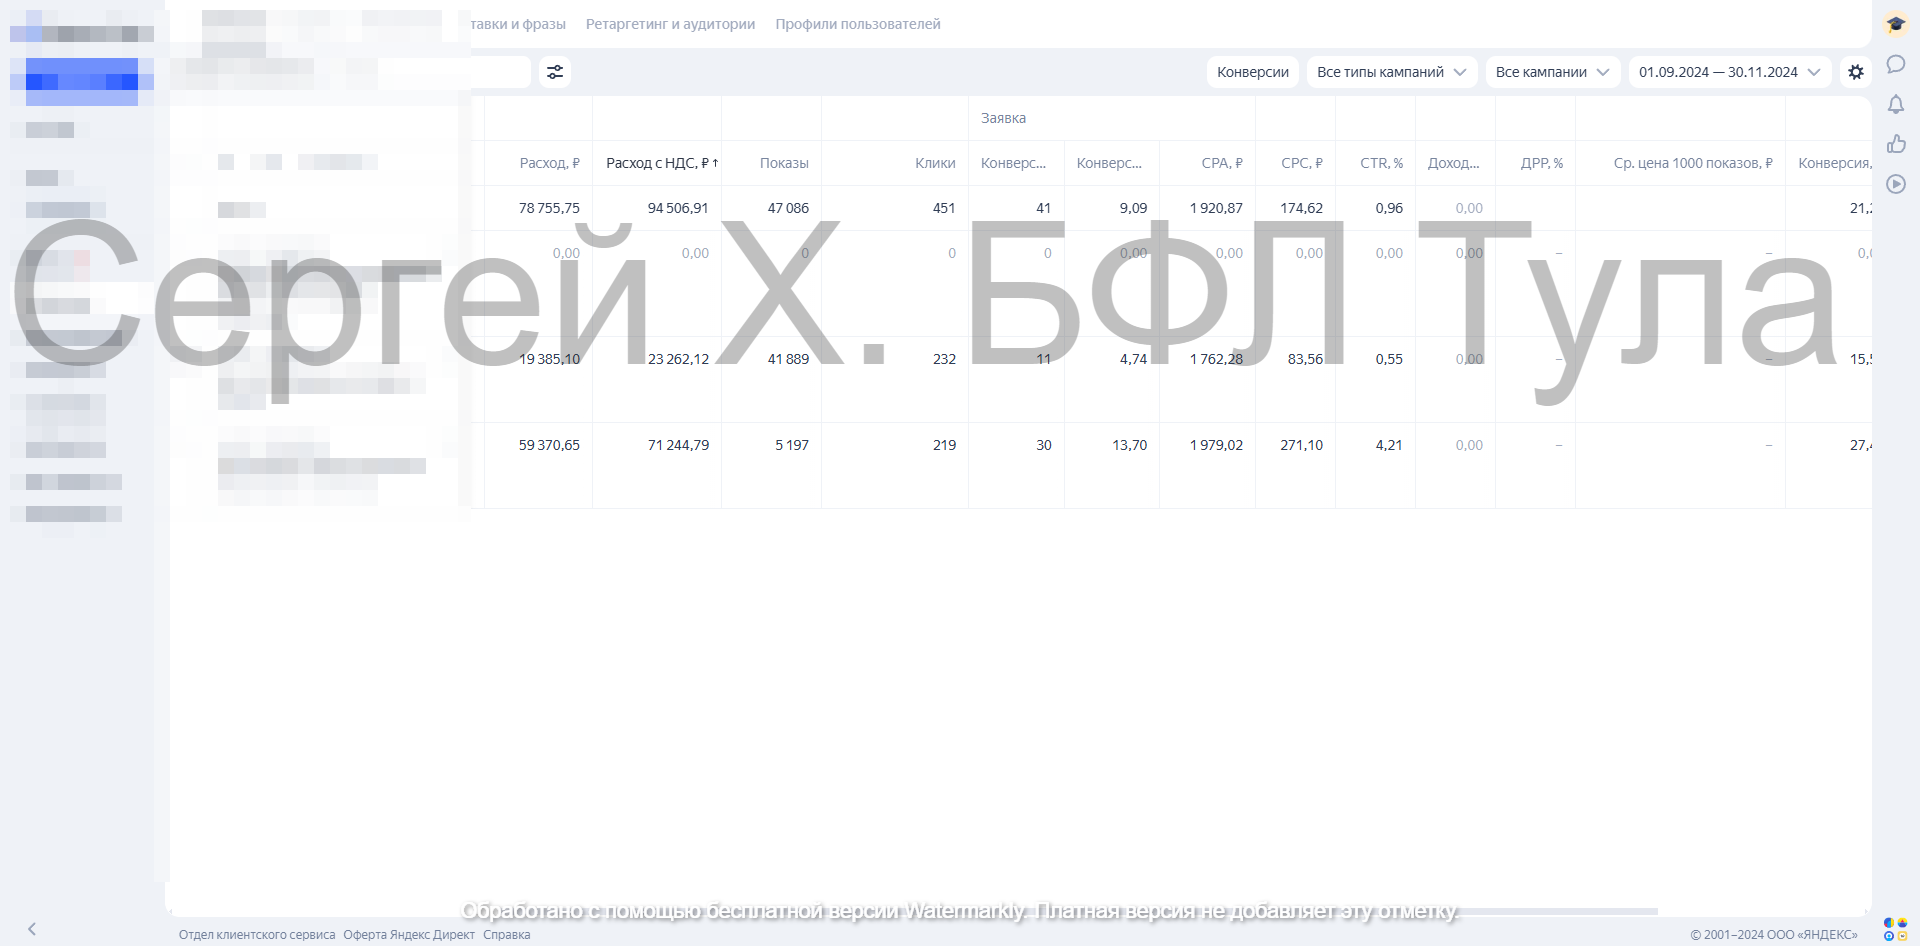Sort by Показы column header

784,163
